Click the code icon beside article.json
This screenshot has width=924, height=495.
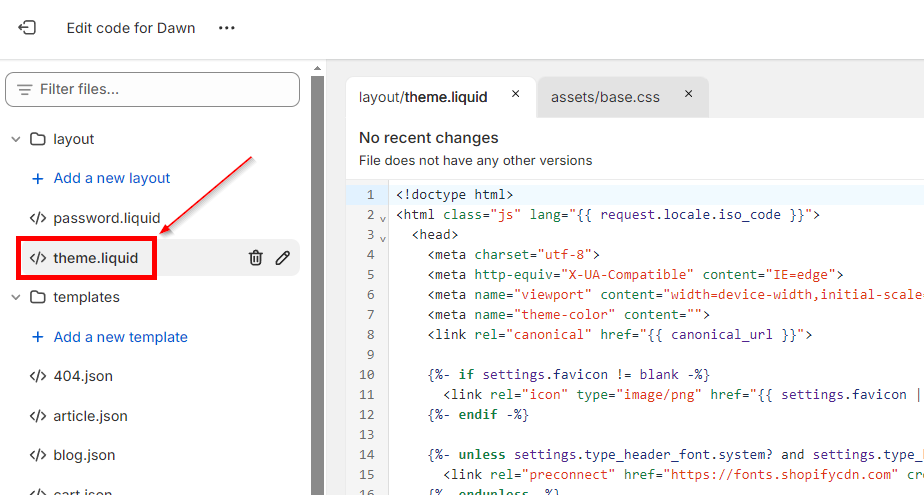38,416
